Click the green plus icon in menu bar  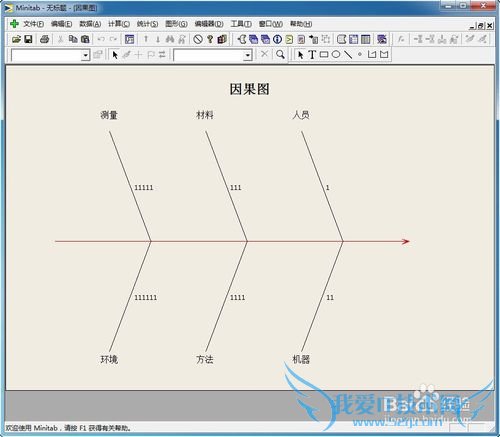tap(14, 24)
